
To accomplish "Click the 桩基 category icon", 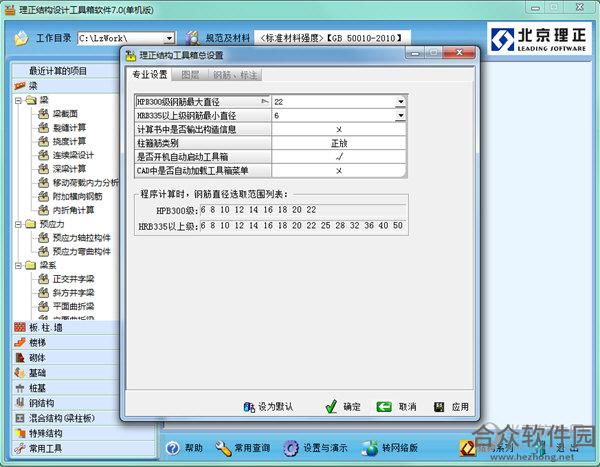I will (x=20, y=388).
